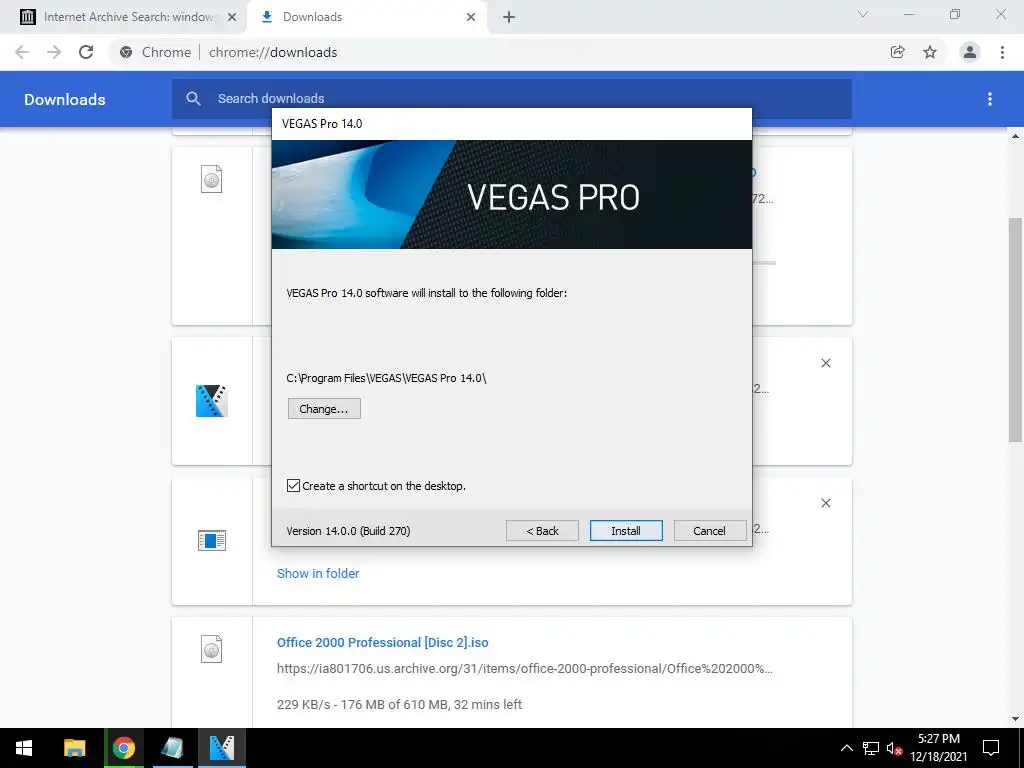Image resolution: width=1024 pixels, height=768 pixels.
Task: Click the scrollbar up arrow
Action: click(x=1015, y=136)
